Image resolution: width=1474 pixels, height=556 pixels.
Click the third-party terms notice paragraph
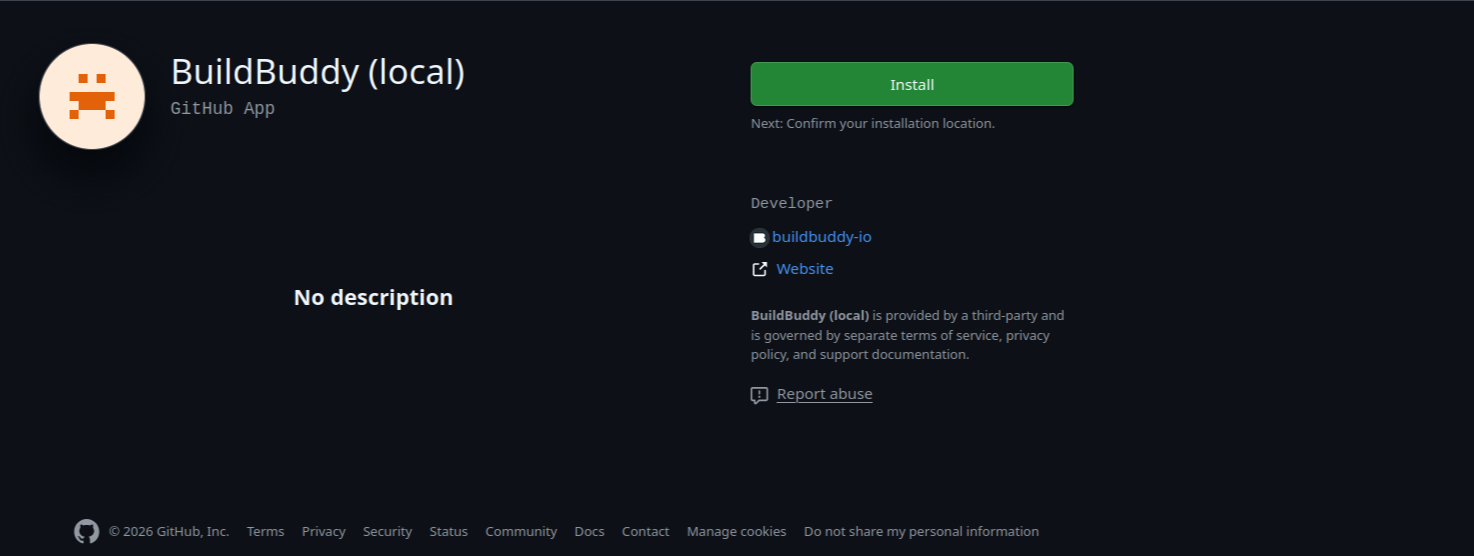pyautogui.click(x=908, y=335)
